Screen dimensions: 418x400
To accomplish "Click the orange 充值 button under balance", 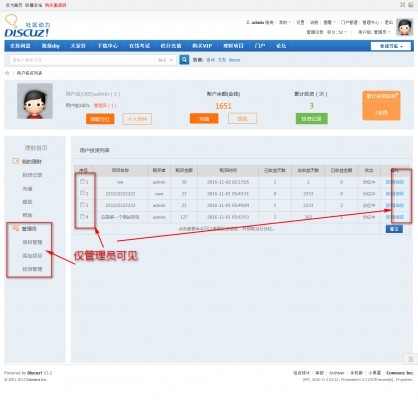I will point(204,119).
